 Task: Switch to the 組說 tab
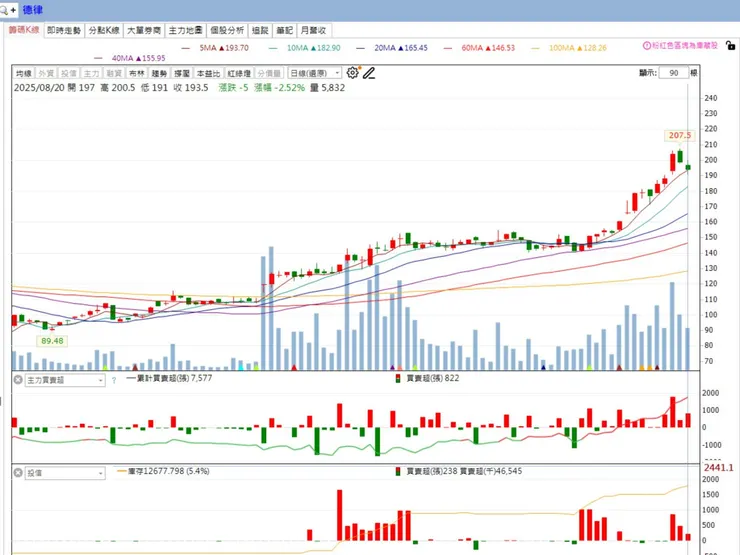coord(260,30)
